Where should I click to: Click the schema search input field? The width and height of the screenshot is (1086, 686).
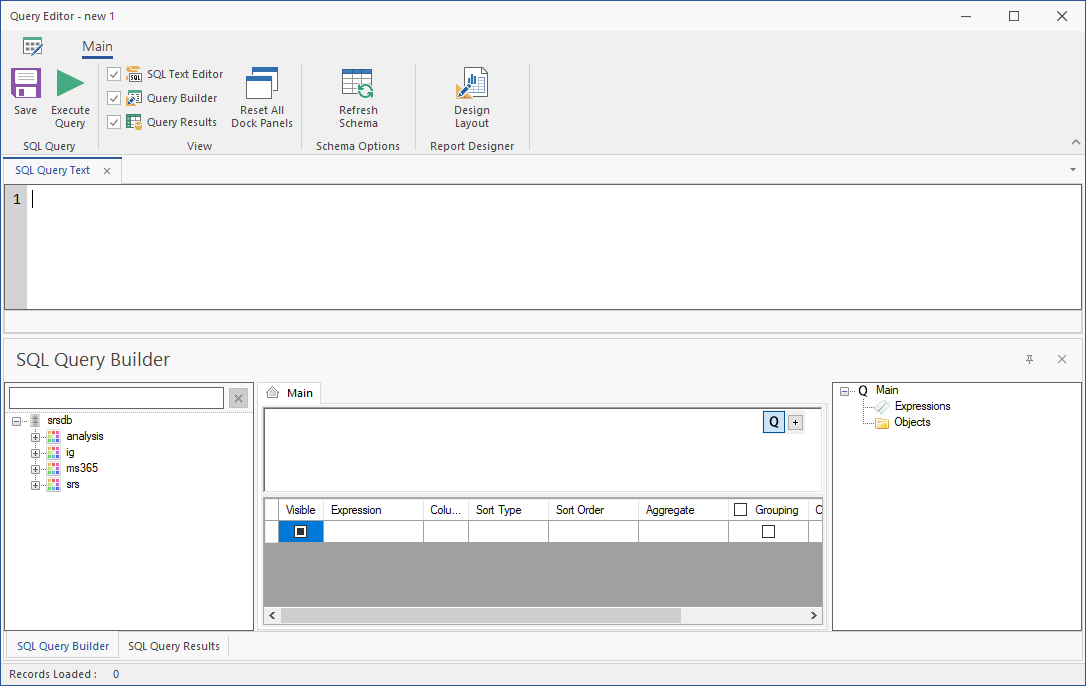116,399
